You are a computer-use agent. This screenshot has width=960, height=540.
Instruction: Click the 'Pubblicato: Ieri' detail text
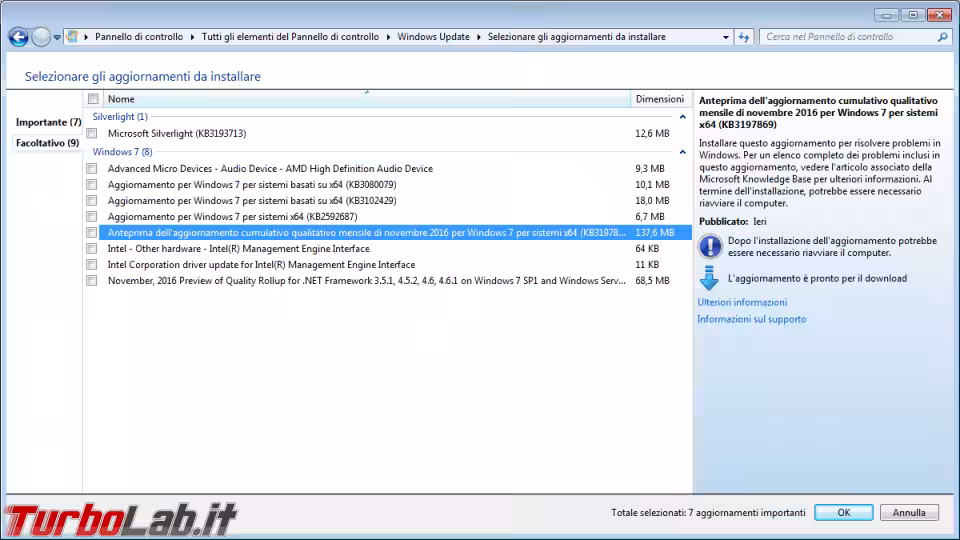[733, 222]
